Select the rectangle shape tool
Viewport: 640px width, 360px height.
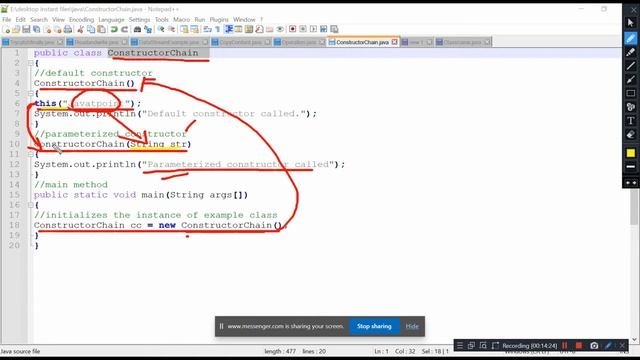631,93
